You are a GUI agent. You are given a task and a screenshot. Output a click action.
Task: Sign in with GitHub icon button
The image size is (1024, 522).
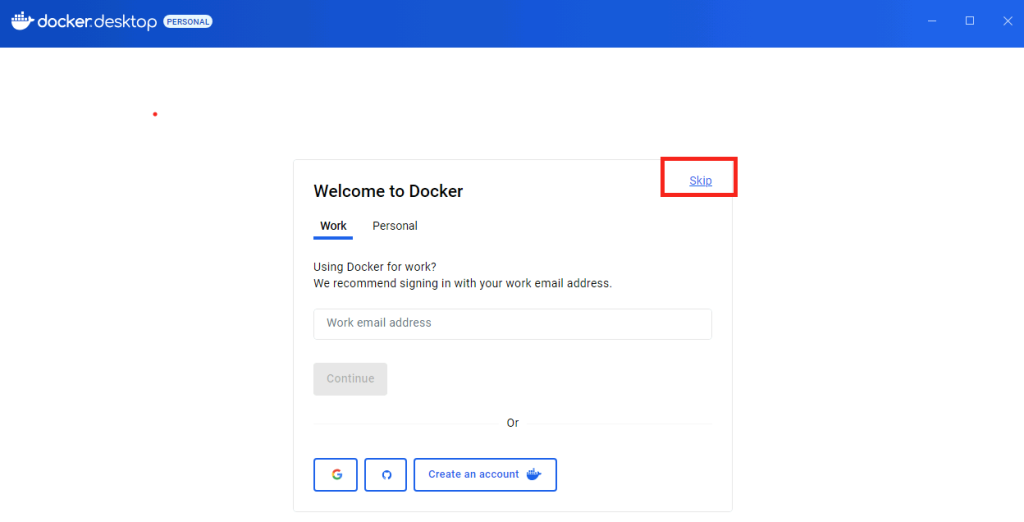tap(386, 474)
